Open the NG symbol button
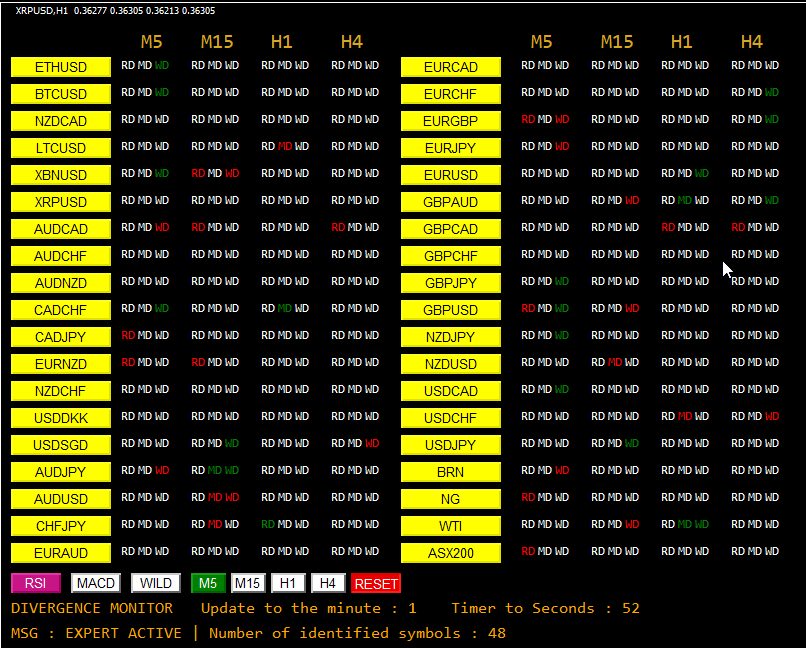806x648 pixels. pos(450,499)
